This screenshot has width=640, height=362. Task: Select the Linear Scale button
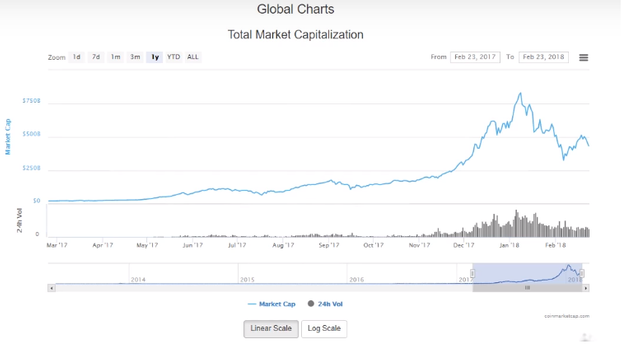tap(271, 329)
